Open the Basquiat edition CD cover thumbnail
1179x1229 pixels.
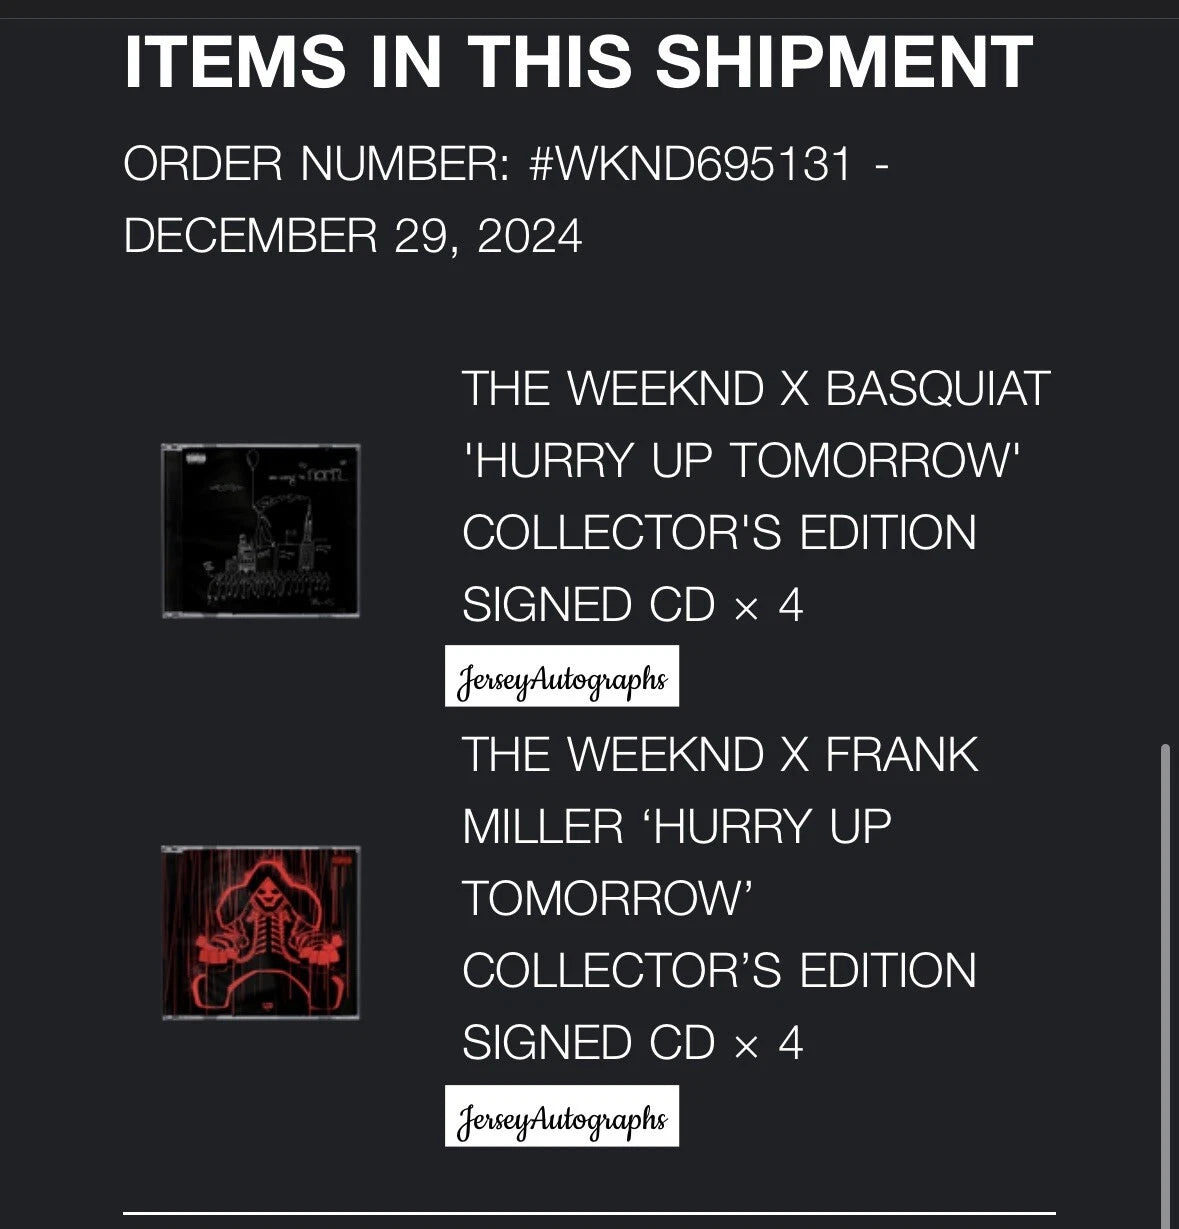(260, 531)
